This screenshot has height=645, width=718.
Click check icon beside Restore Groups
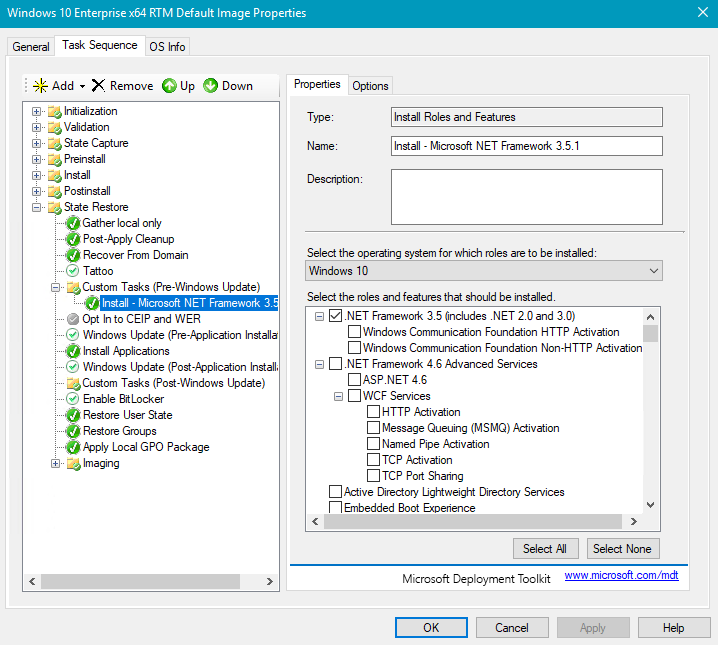tap(73, 431)
